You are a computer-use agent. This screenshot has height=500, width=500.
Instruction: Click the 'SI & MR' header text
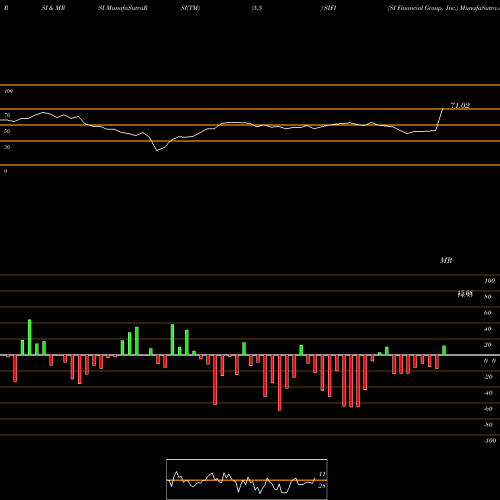pyautogui.click(x=53, y=8)
